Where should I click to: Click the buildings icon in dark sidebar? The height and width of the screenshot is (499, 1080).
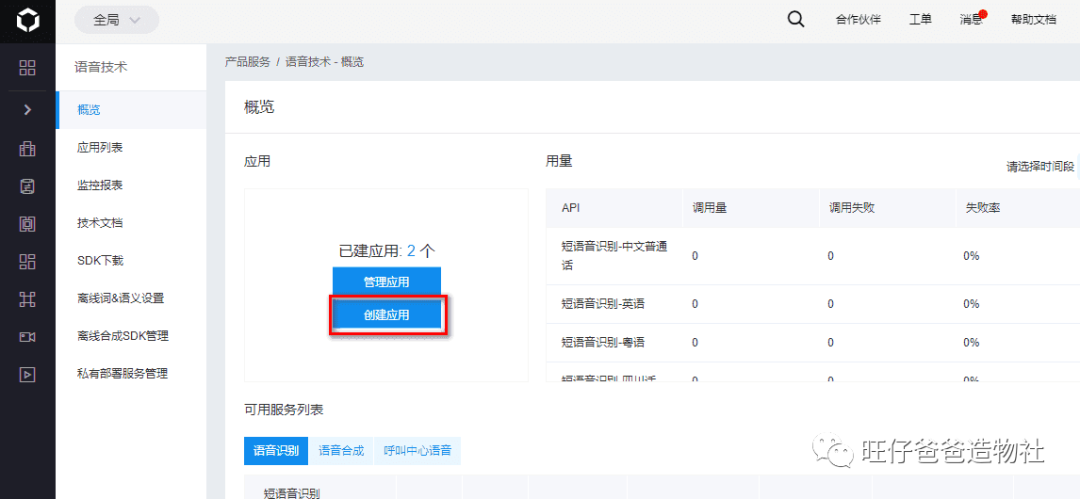tap(28, 148)
